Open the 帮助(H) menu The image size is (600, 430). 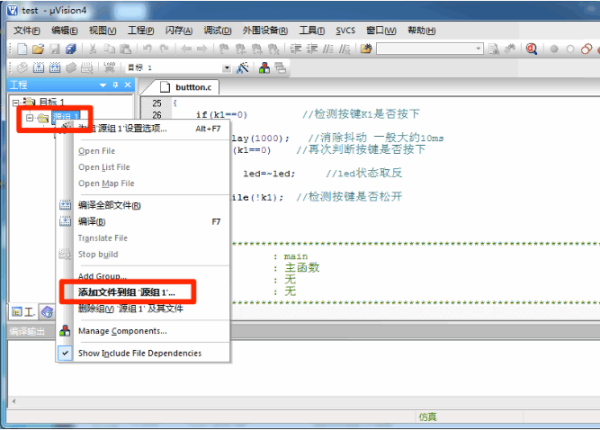click(422, 30)
